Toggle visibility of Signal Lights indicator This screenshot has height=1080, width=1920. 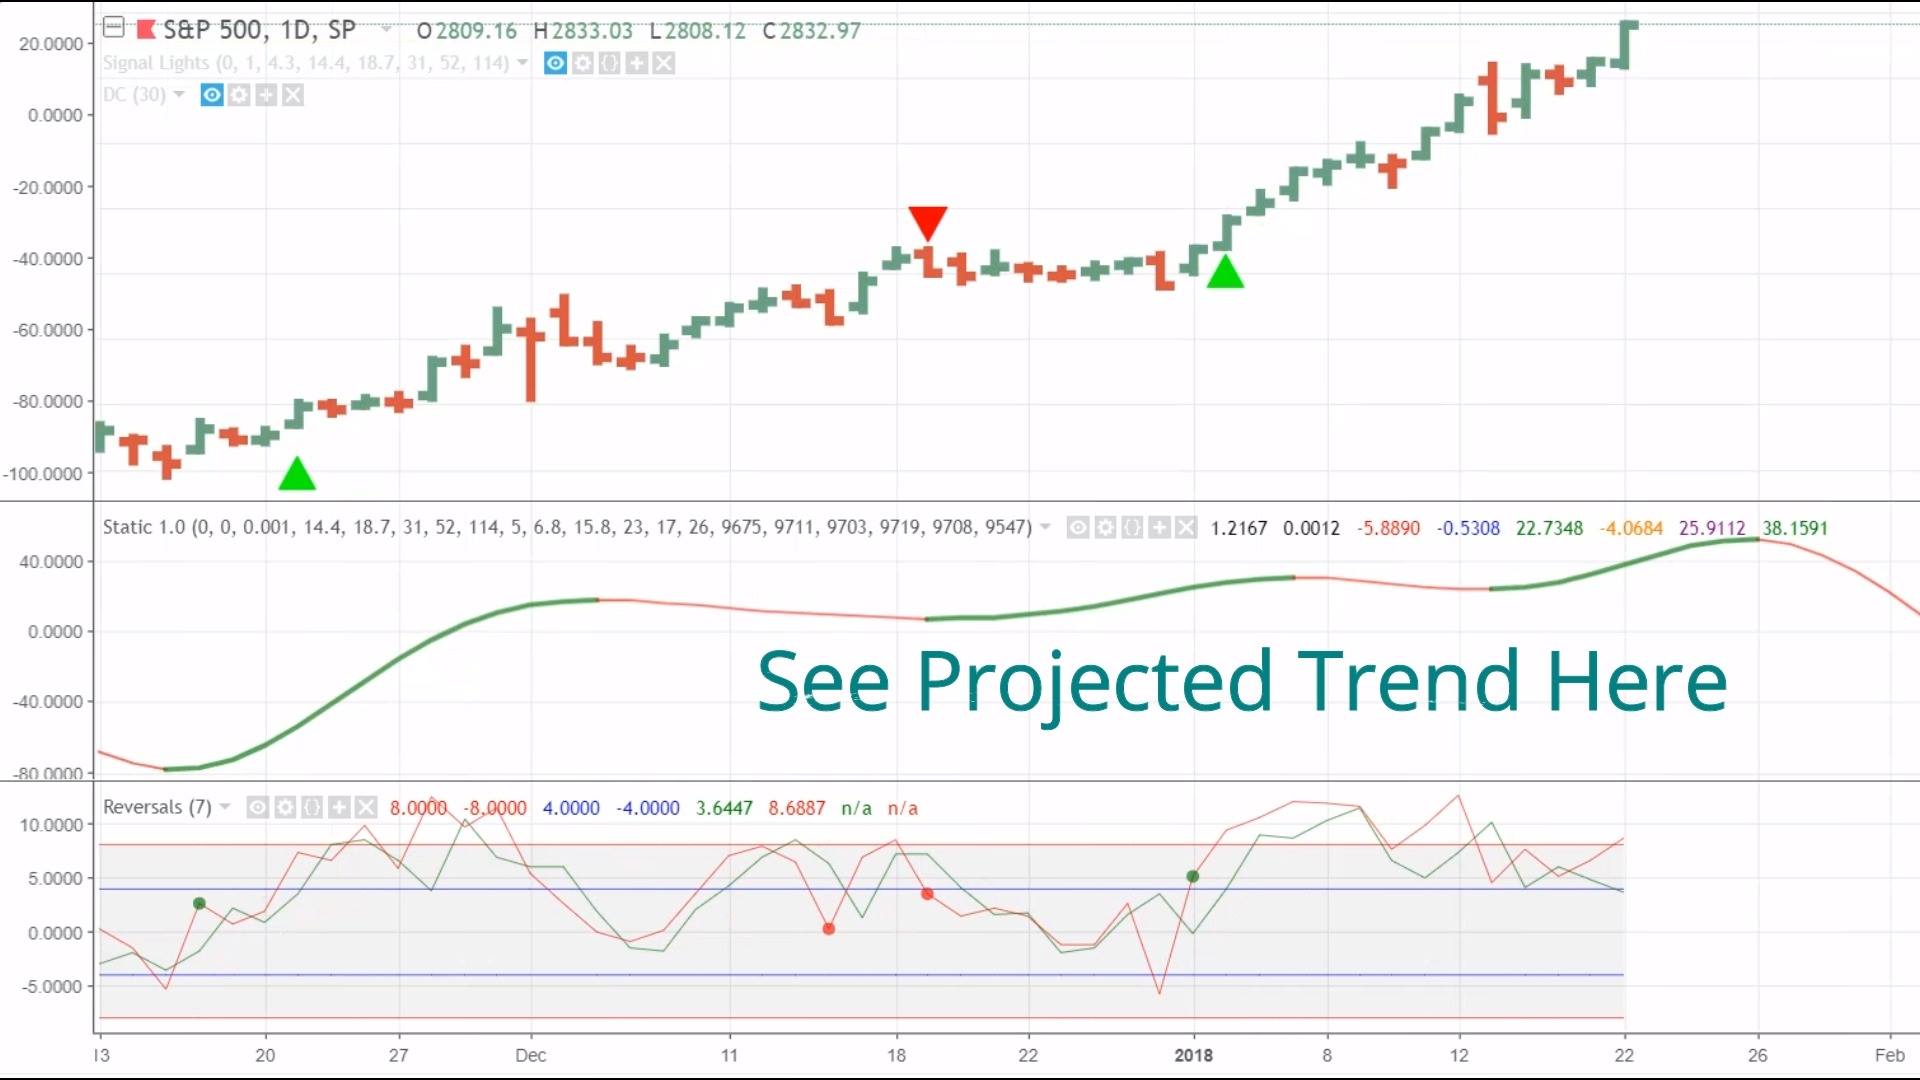pyautogui.click(x=556, y=63)
